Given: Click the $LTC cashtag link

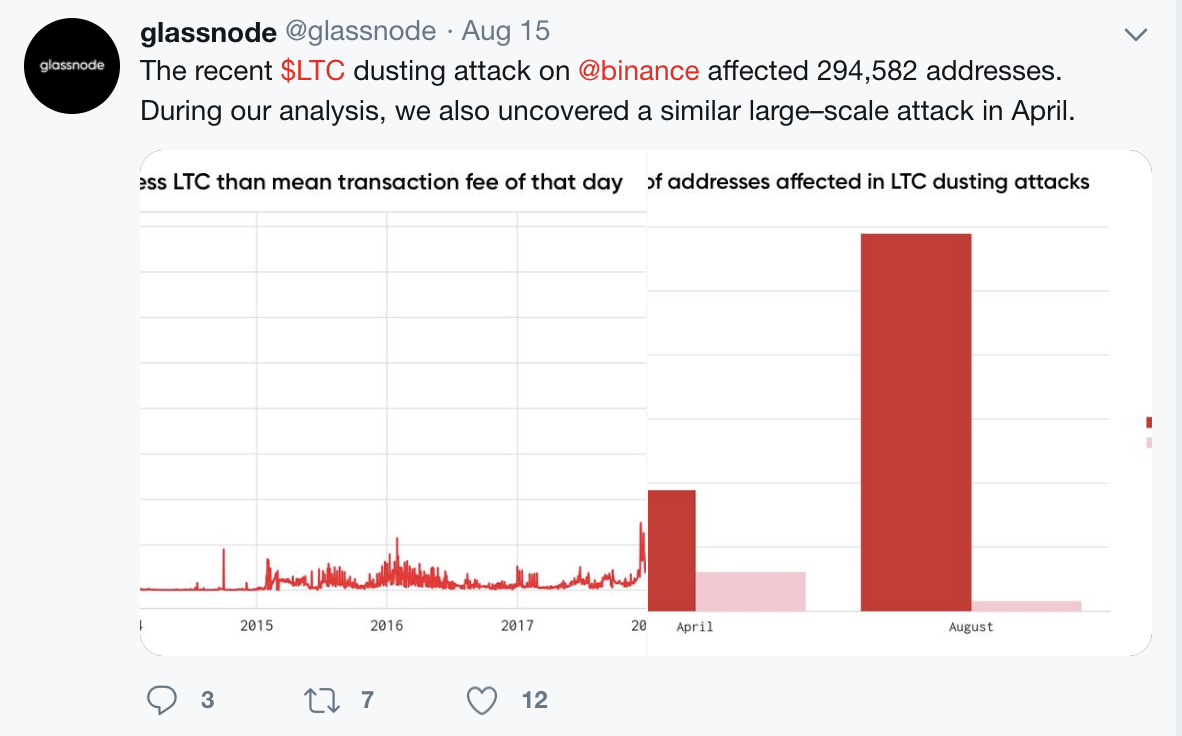Looking at the screenshot, I should coord(313,71).
